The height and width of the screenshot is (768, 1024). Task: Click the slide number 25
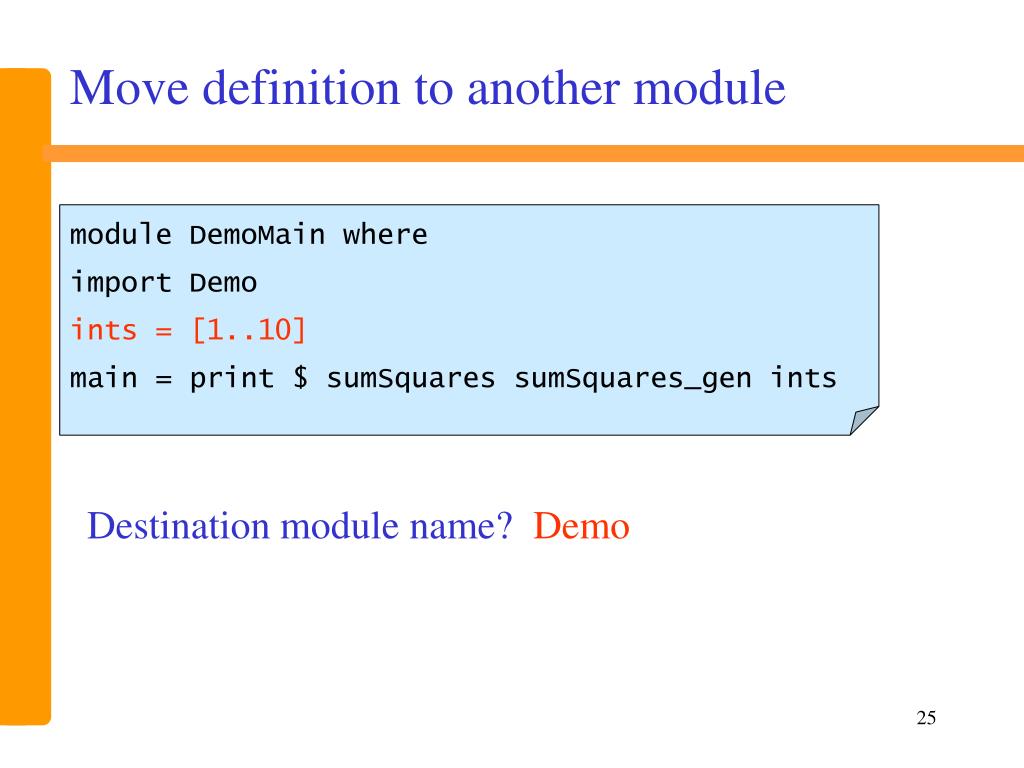(926, 718)
